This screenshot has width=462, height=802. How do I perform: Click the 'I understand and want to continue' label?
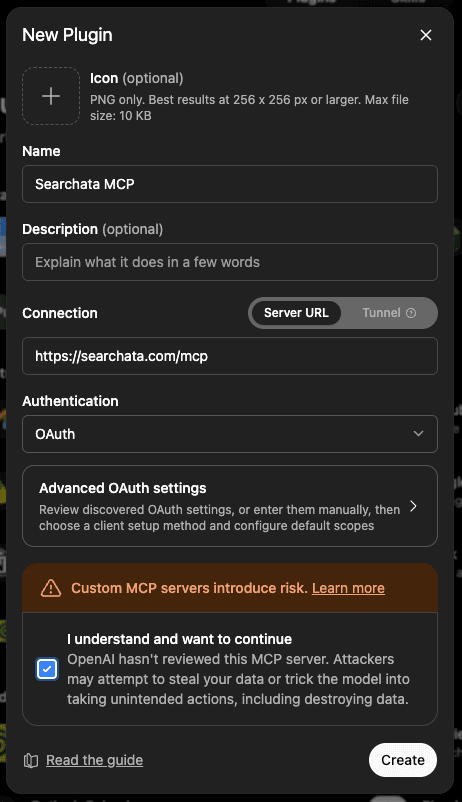[x=180, y=639]
